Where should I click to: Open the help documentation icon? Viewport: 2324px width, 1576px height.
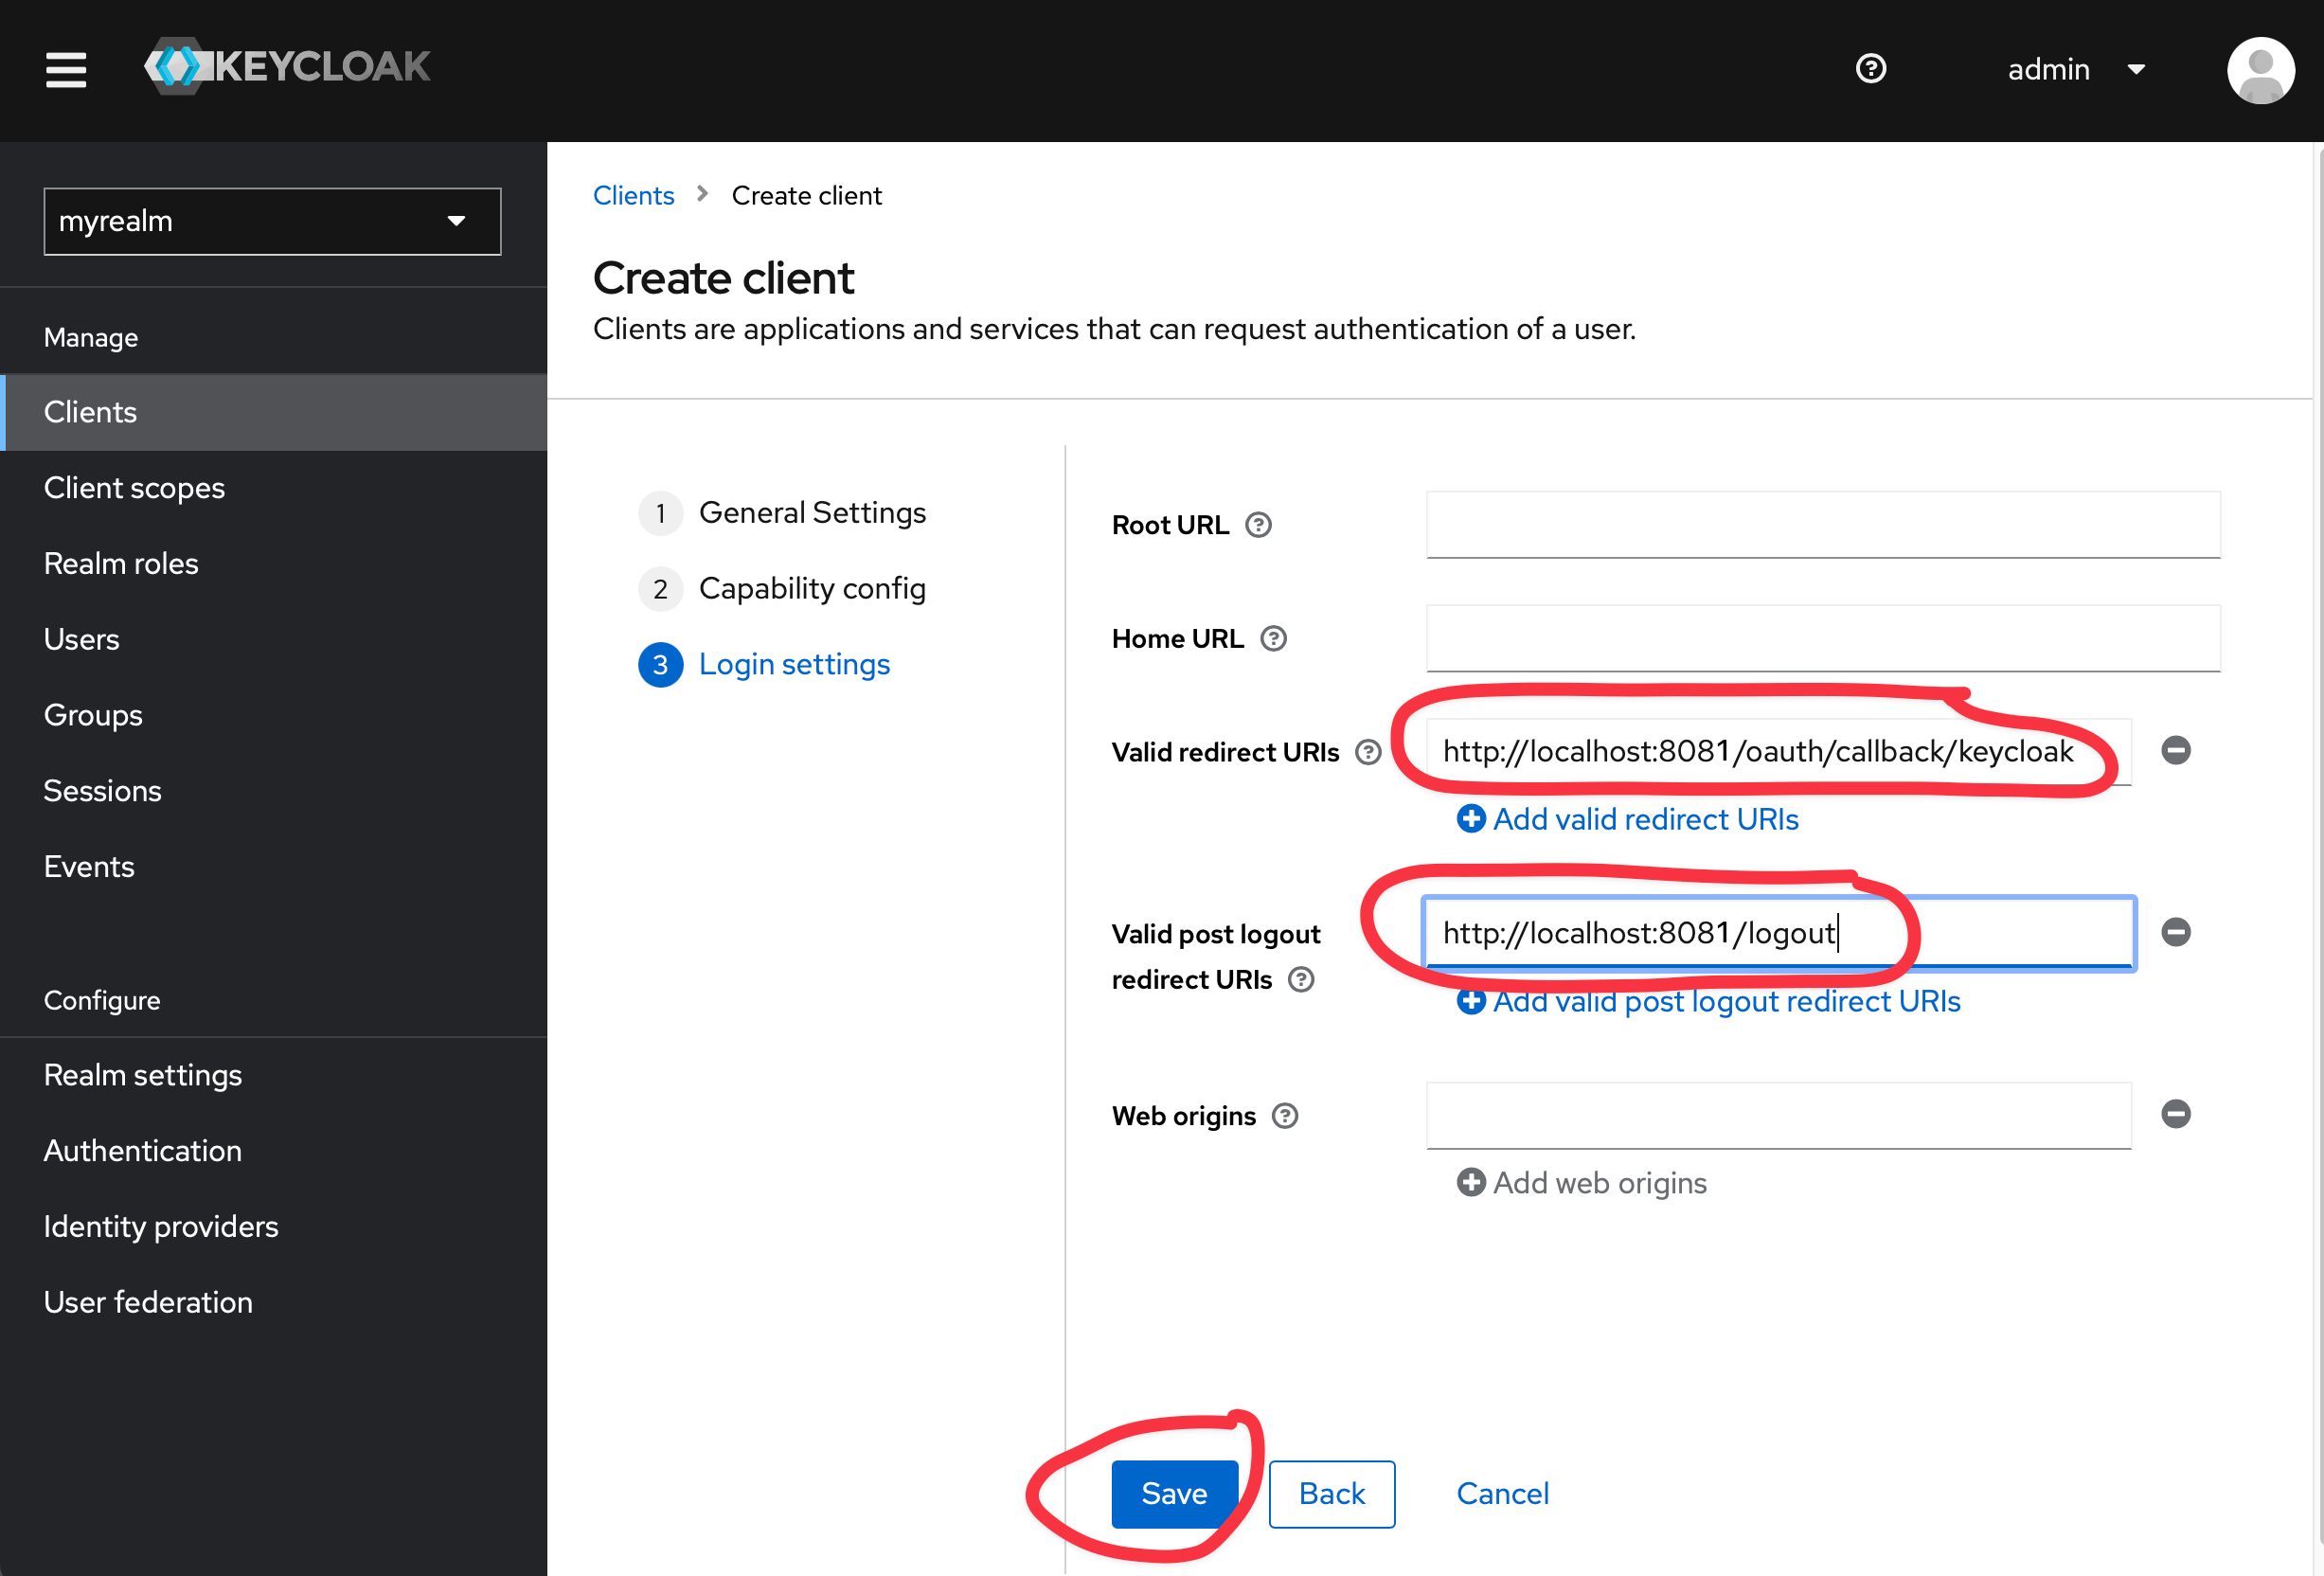(x=1870, y=68)
